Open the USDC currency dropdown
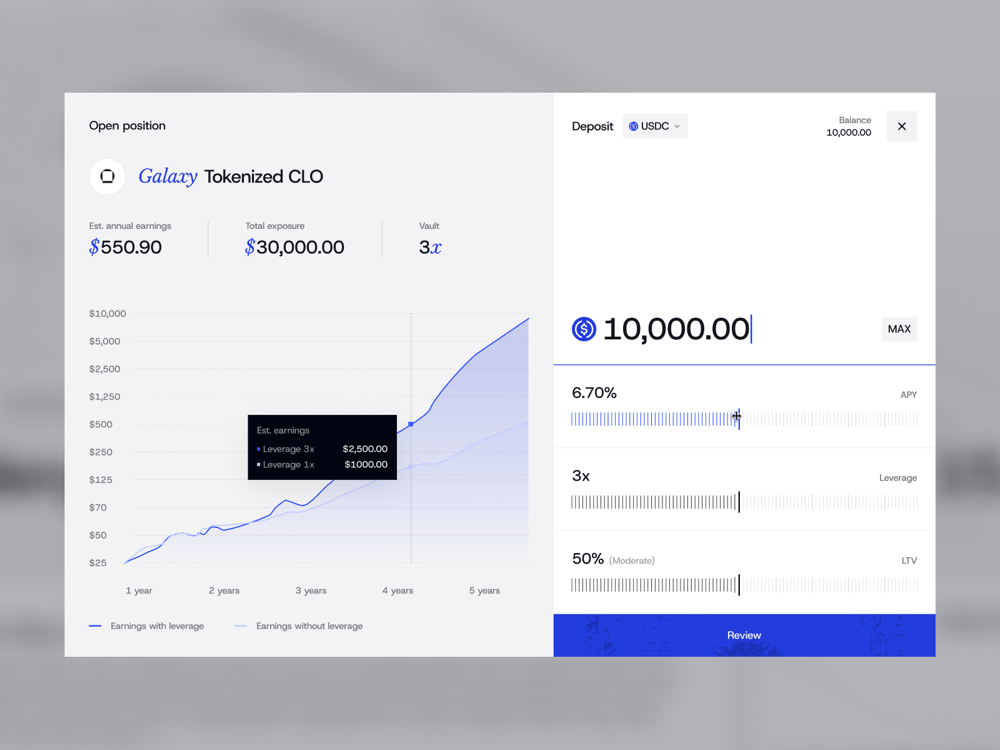Screen dimensions: 1000x750 [x=655, y=126]
